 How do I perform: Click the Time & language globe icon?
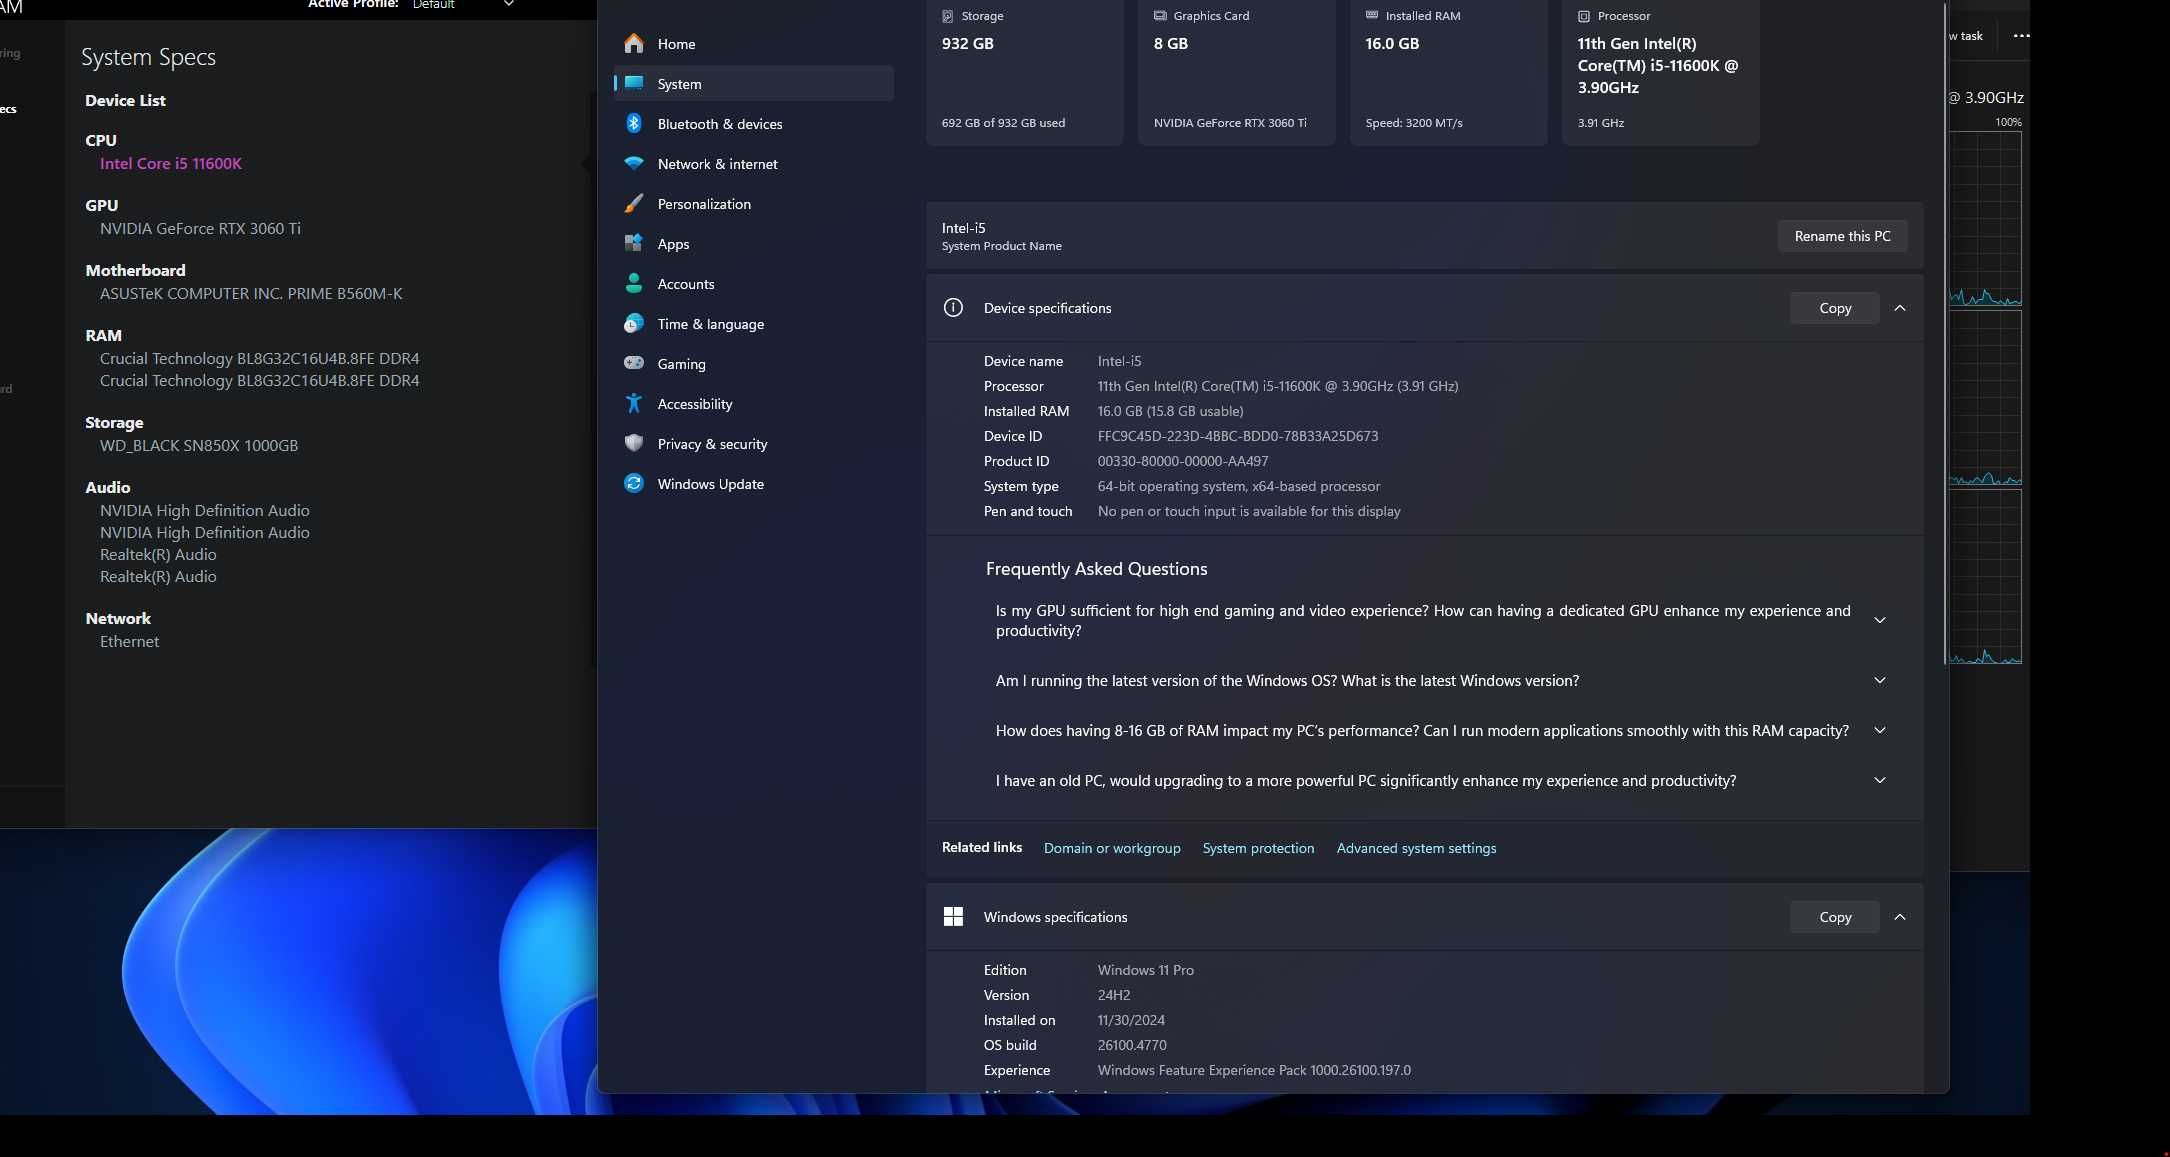point(633,323)
